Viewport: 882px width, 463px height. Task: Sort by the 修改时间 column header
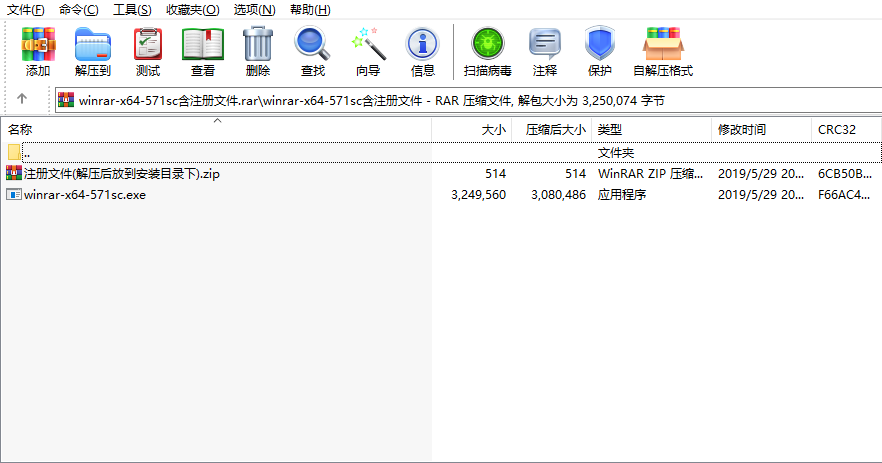(x=761, y=129)
